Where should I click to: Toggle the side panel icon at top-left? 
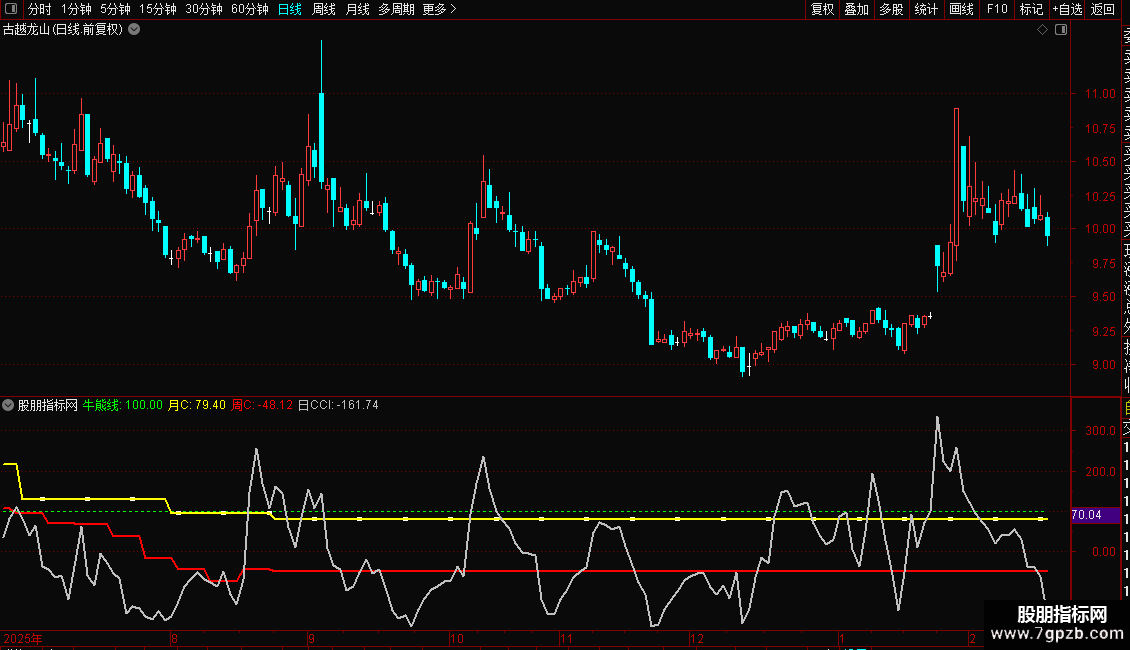tap(11, 9)
